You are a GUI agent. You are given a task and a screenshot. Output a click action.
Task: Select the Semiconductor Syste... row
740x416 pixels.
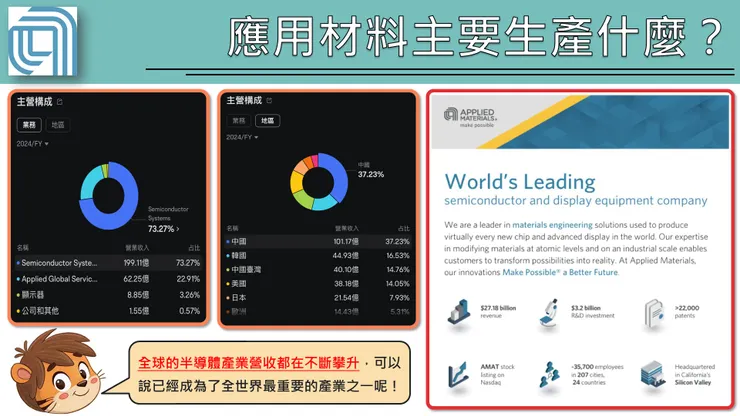click(x=109, y=263)
